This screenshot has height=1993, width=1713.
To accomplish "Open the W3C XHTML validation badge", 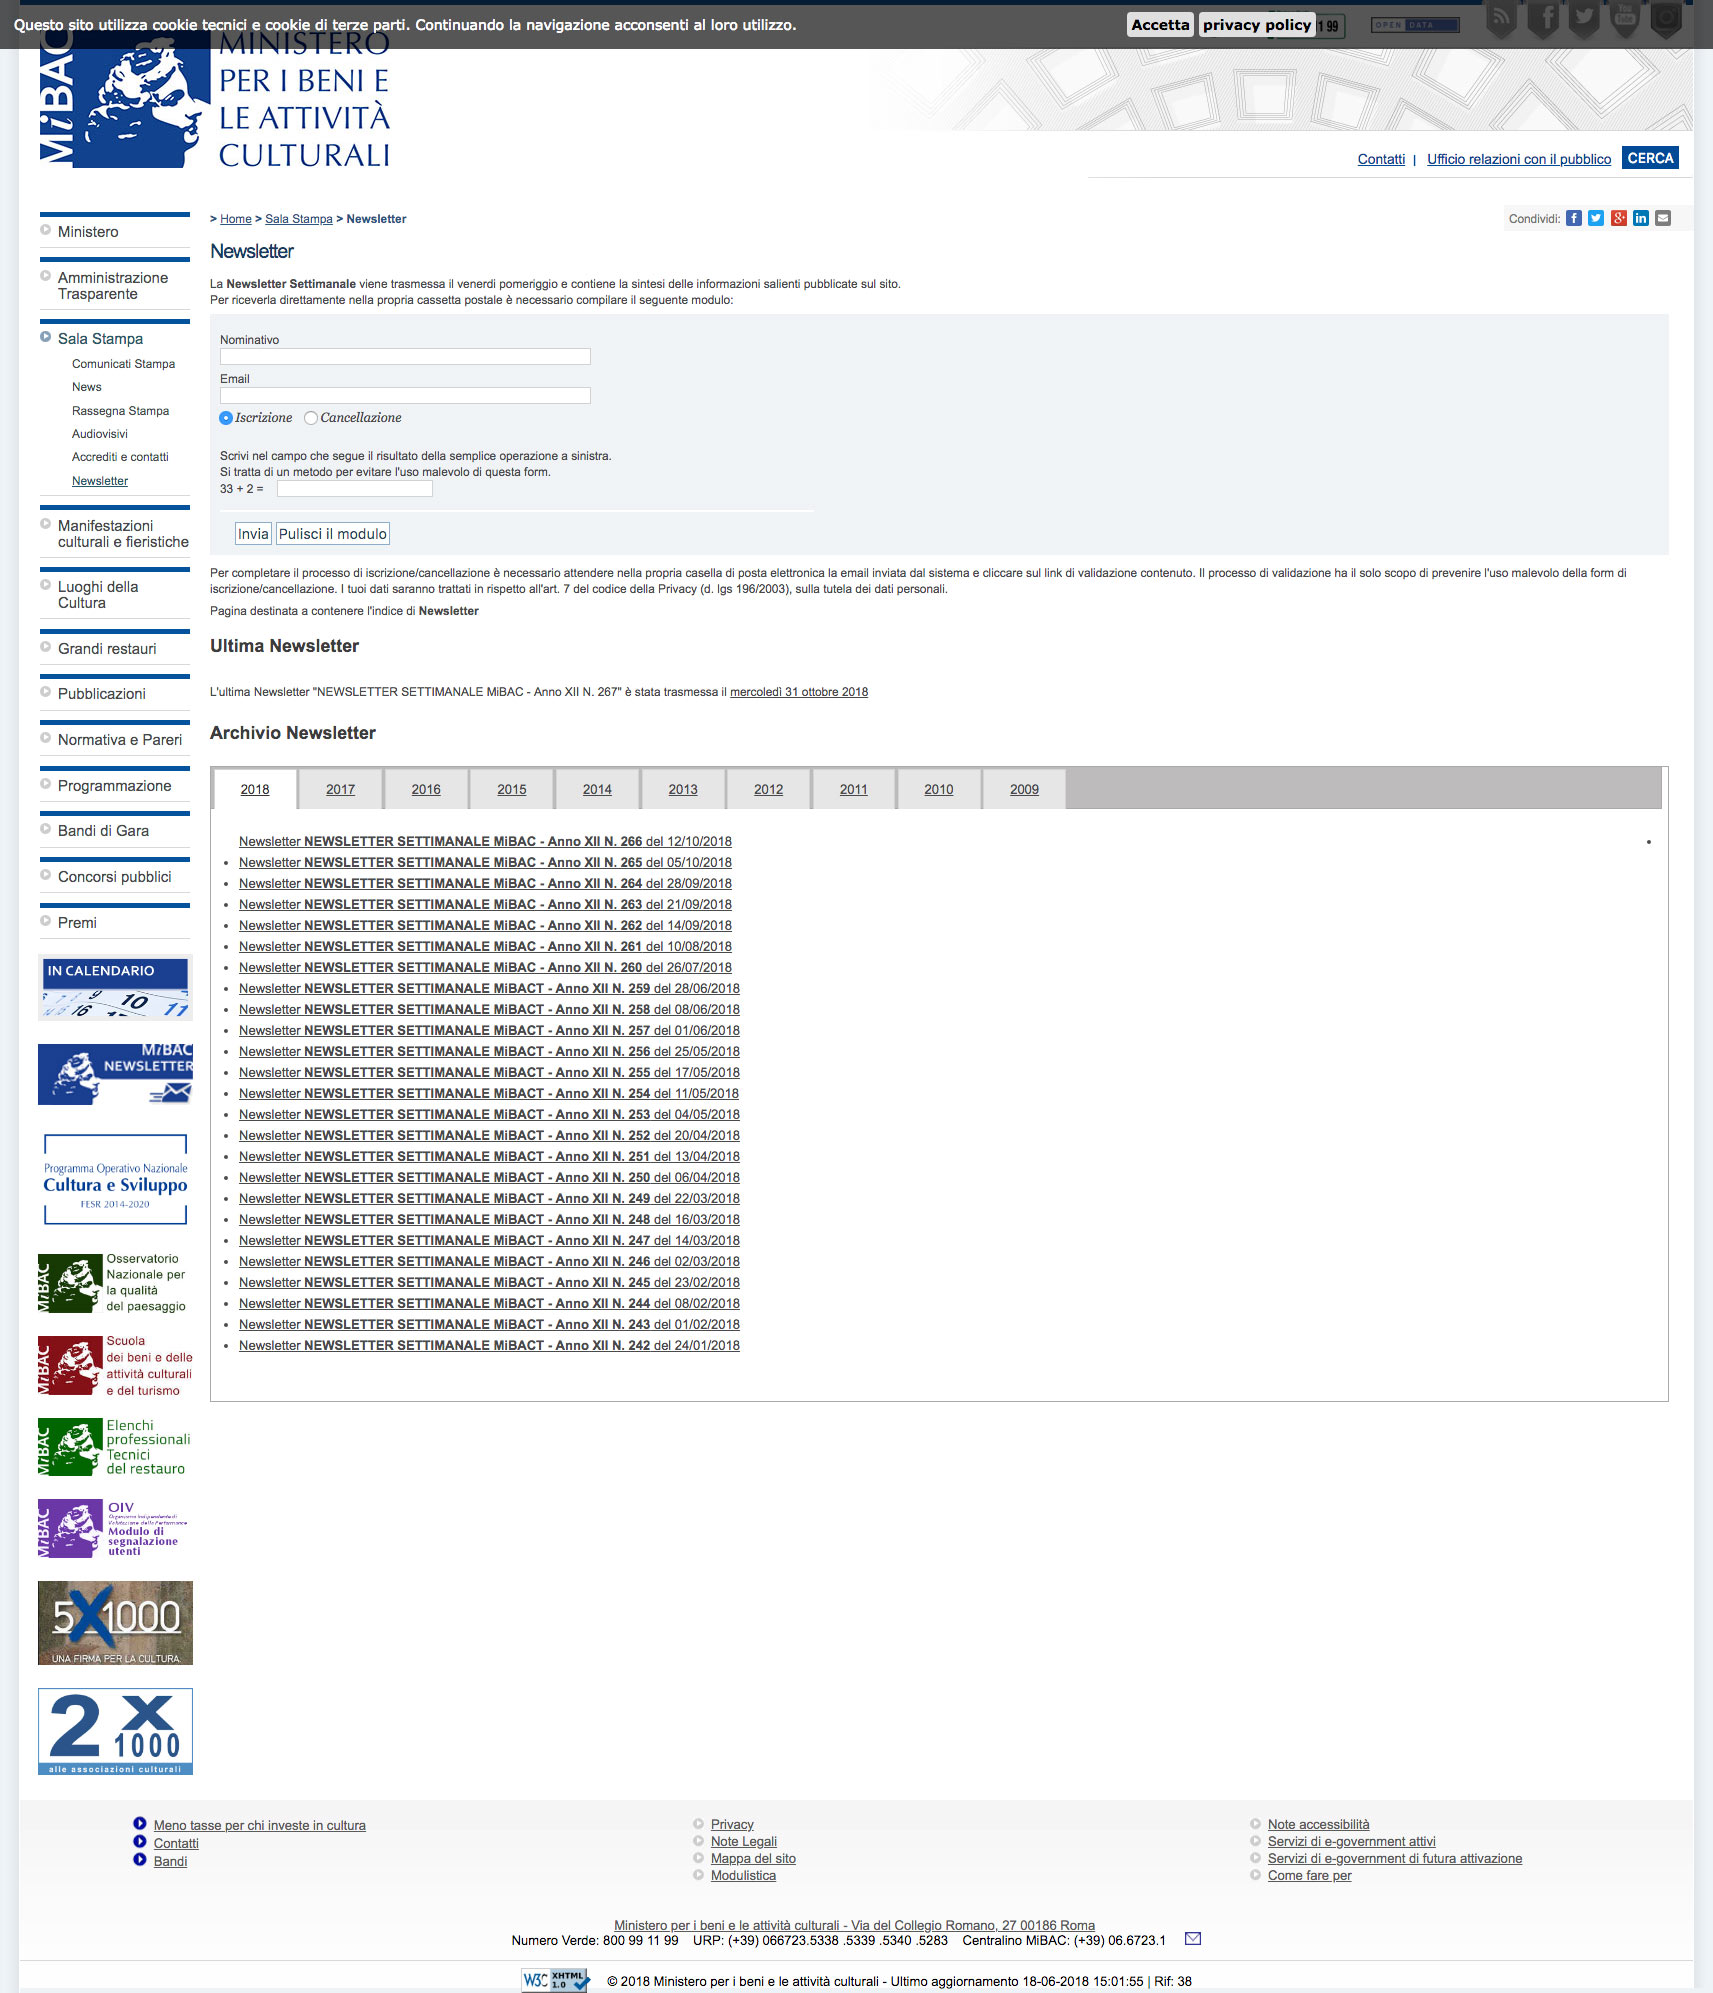I will (x=555, y=1979).
